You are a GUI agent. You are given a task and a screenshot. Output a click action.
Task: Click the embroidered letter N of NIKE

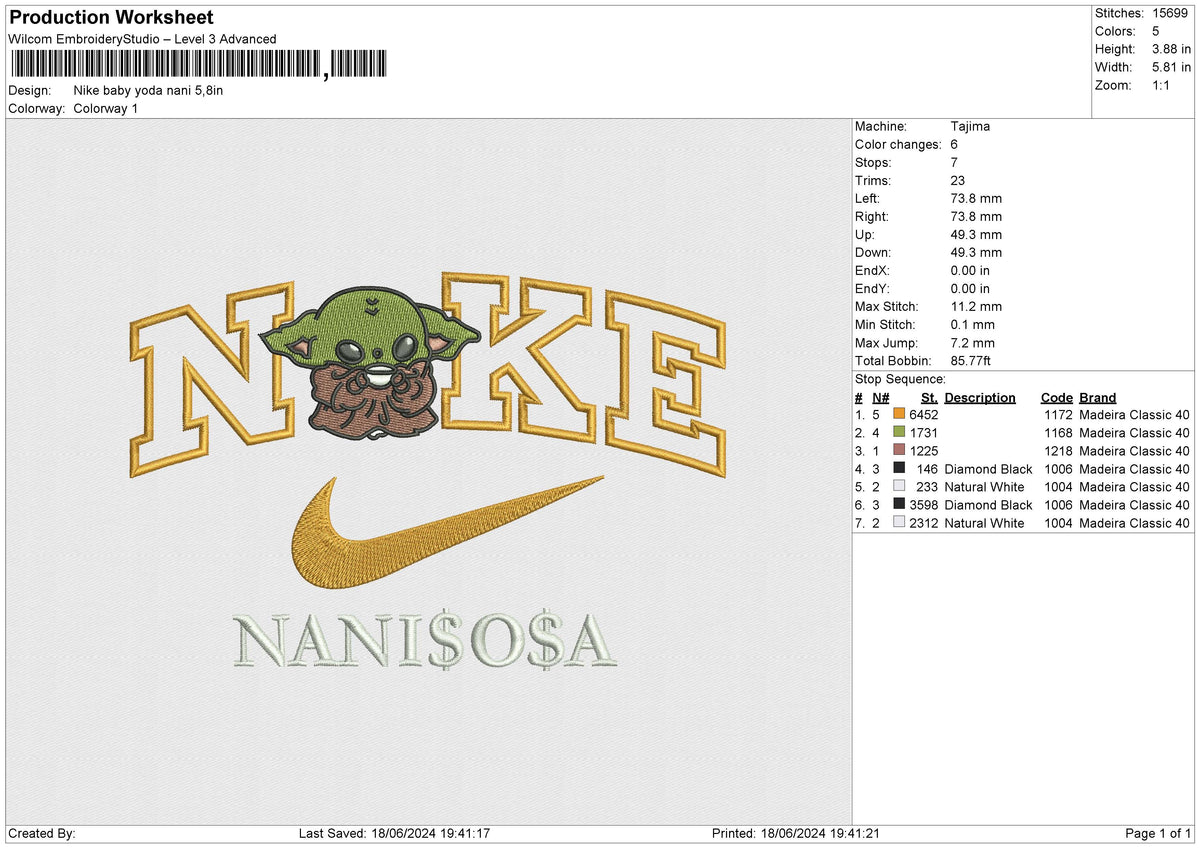pos(214,381)
